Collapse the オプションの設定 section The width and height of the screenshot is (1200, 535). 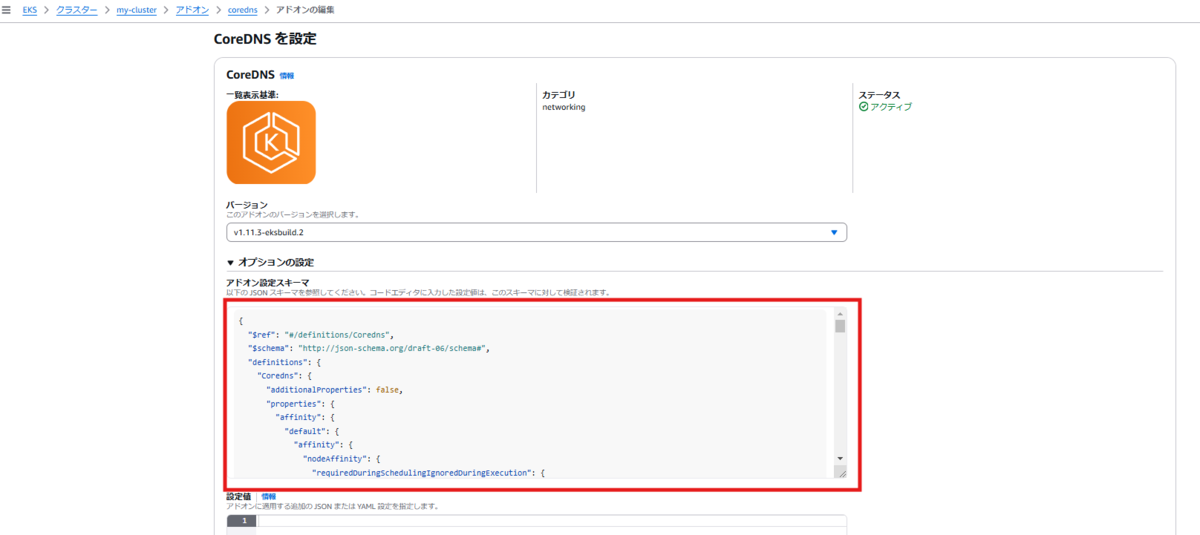270,262
